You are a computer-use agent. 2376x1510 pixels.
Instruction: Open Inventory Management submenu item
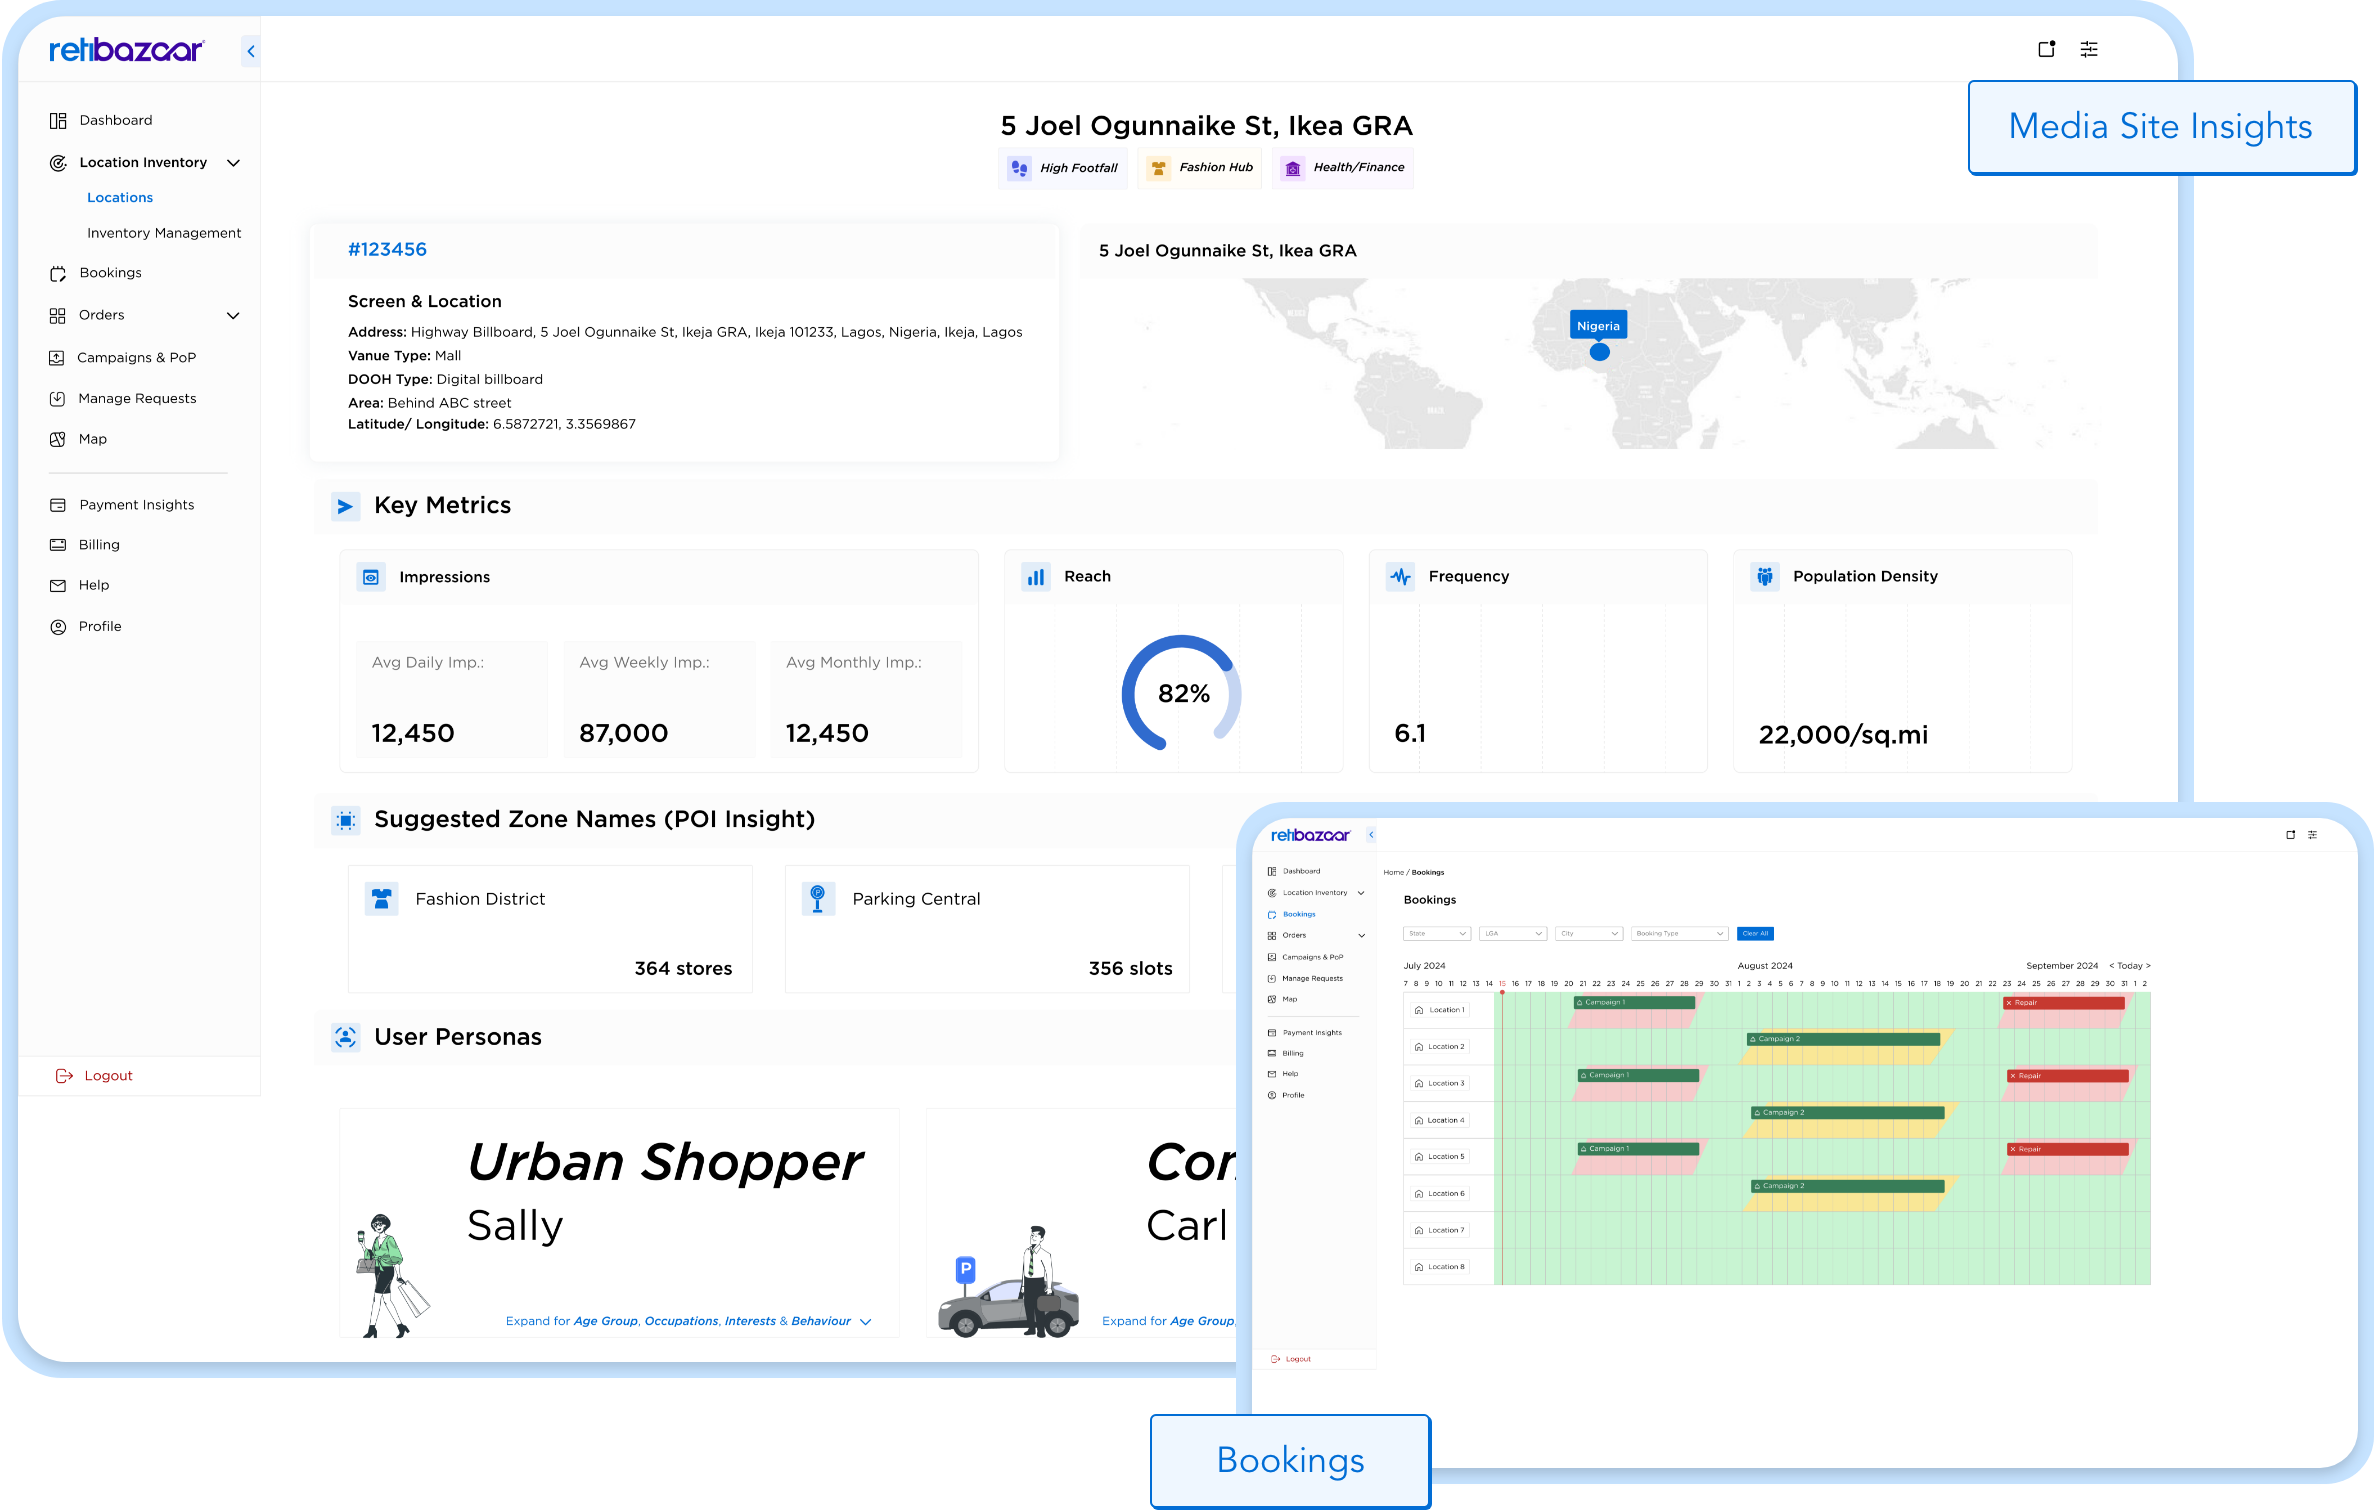(x=164, y=233)
